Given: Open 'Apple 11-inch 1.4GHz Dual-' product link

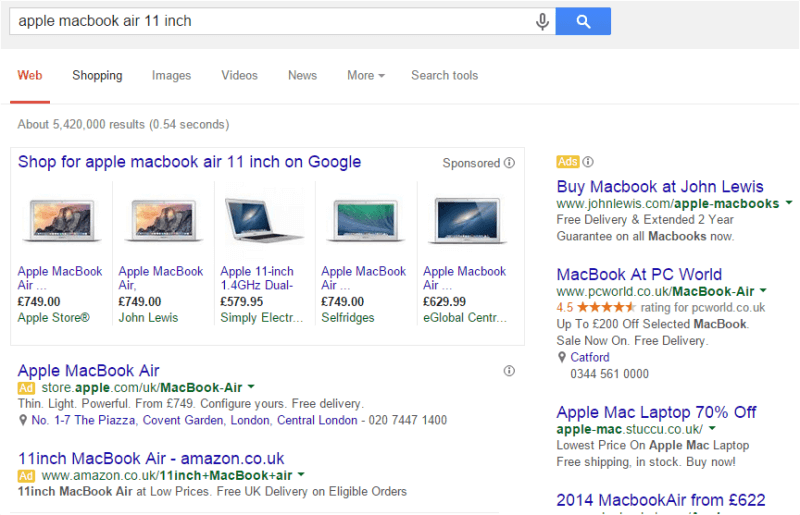Looking at the screenshot, I should (x=257, y=278).
